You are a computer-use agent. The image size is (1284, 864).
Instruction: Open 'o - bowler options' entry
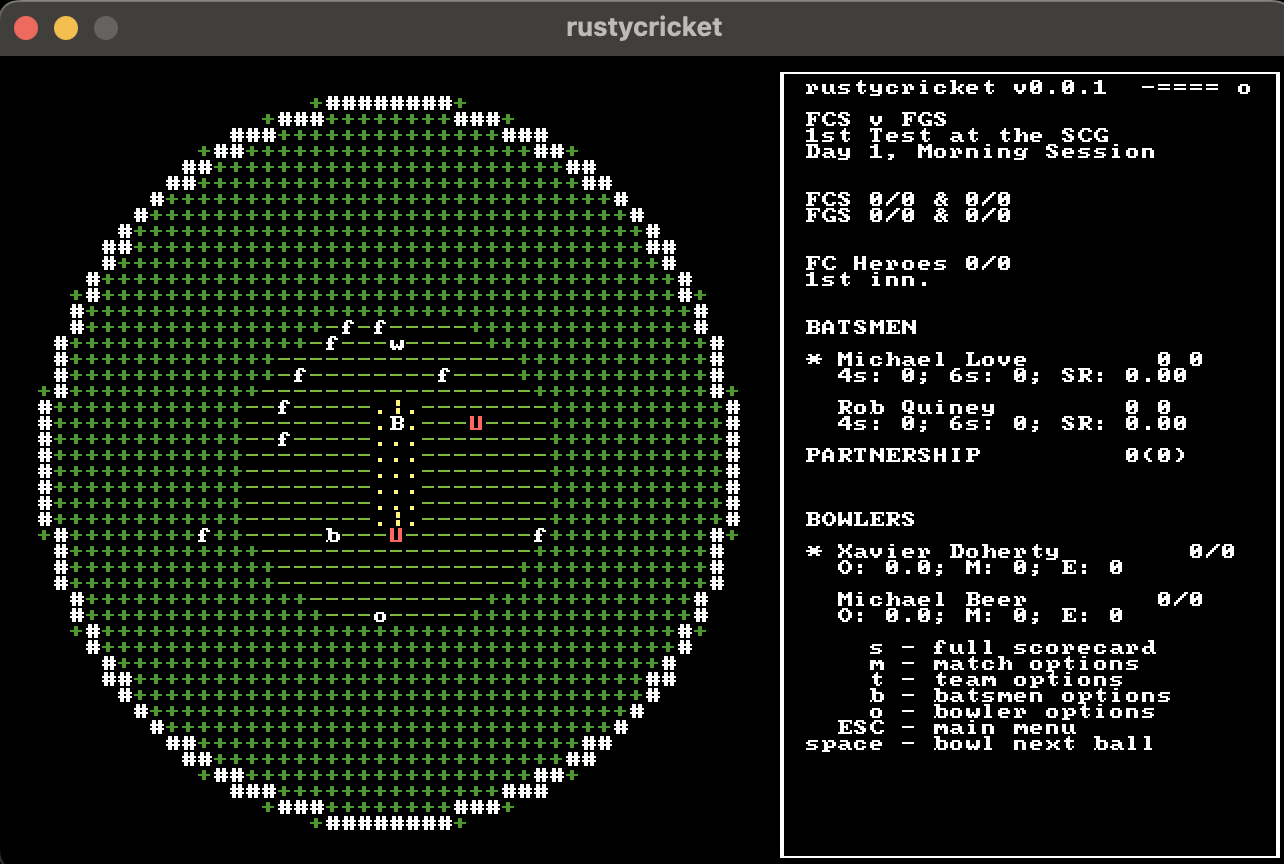[x=1013, y=712]
